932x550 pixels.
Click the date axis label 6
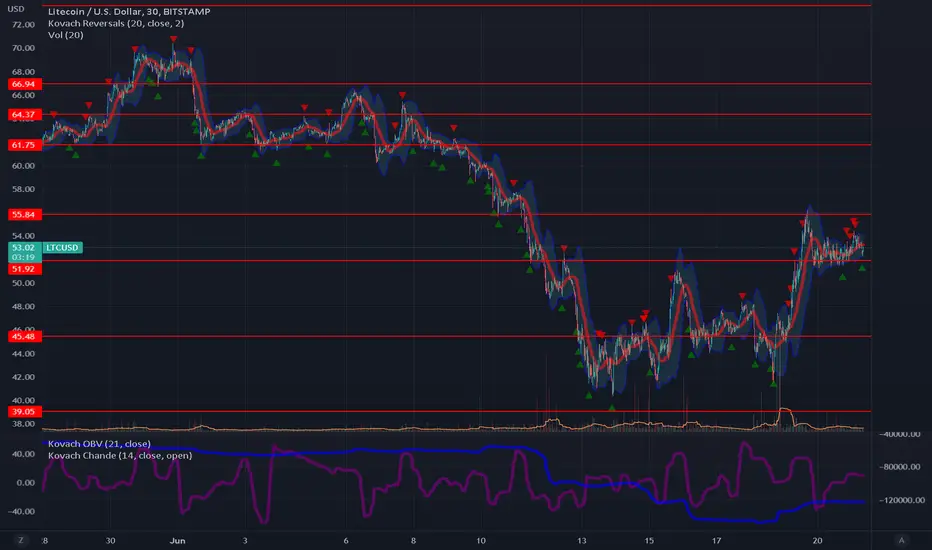(x=346, y=540)
